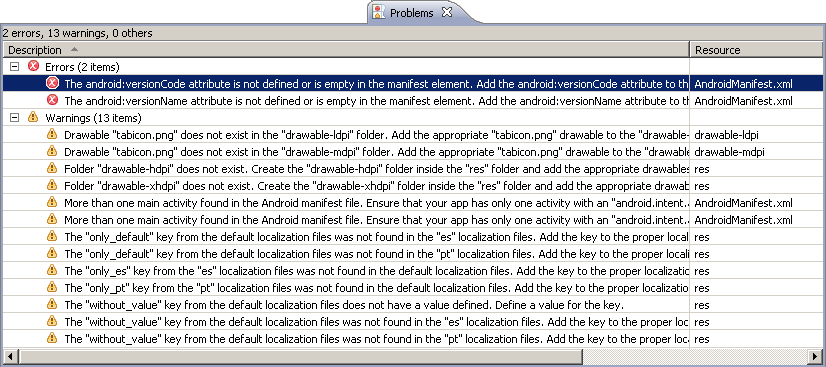Click warning icon of drawable-hdpi folder row

[x=52, y=168]
